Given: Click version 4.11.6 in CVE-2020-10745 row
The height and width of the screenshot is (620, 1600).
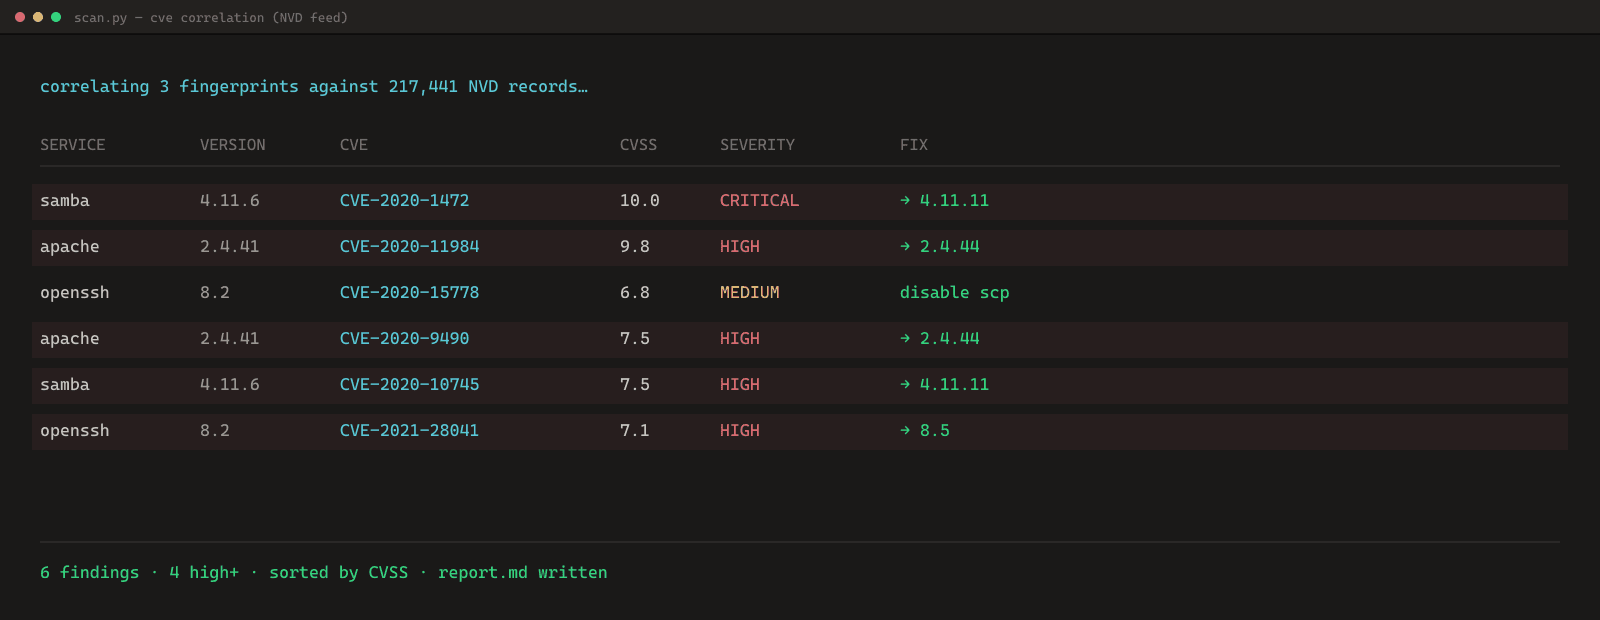Looking at the screenshot, I should 230,385.
